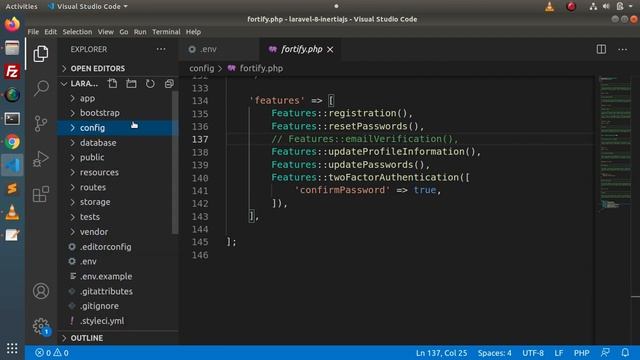
Task: Open the Search view in activity bar
Action: 41,88
